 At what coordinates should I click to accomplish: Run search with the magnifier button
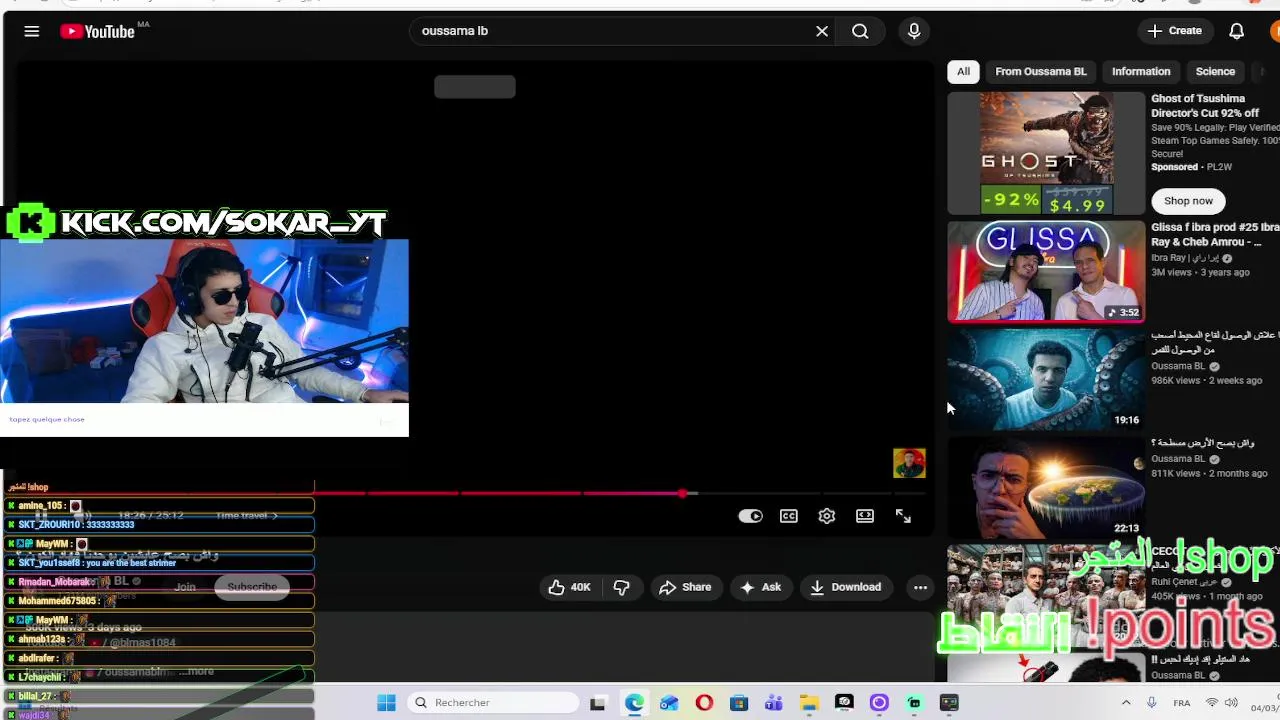(x=860, y=31)
